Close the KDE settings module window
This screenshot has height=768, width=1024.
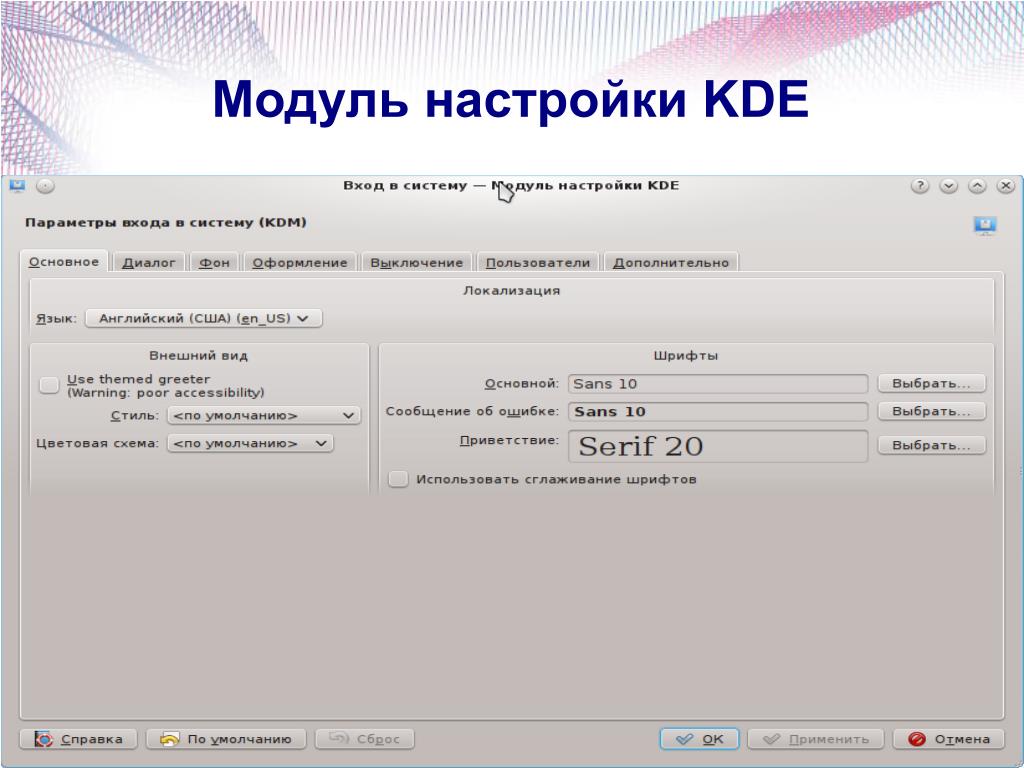(1006, 186)
